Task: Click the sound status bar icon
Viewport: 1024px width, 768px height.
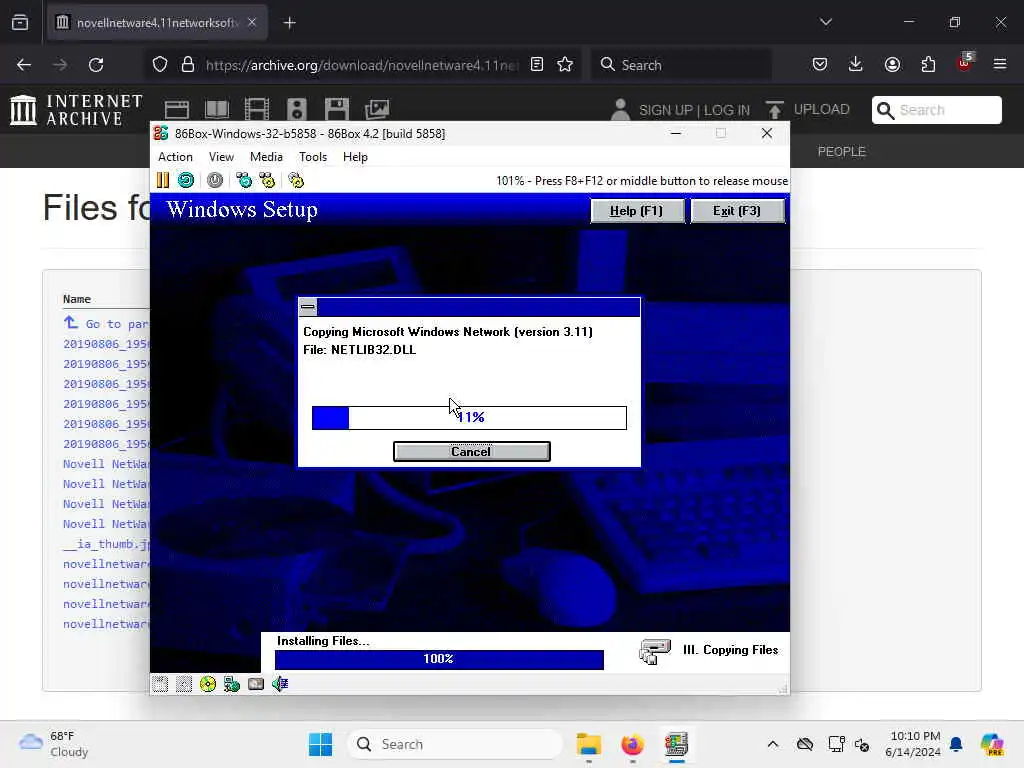Action: [x=280, y=684]
